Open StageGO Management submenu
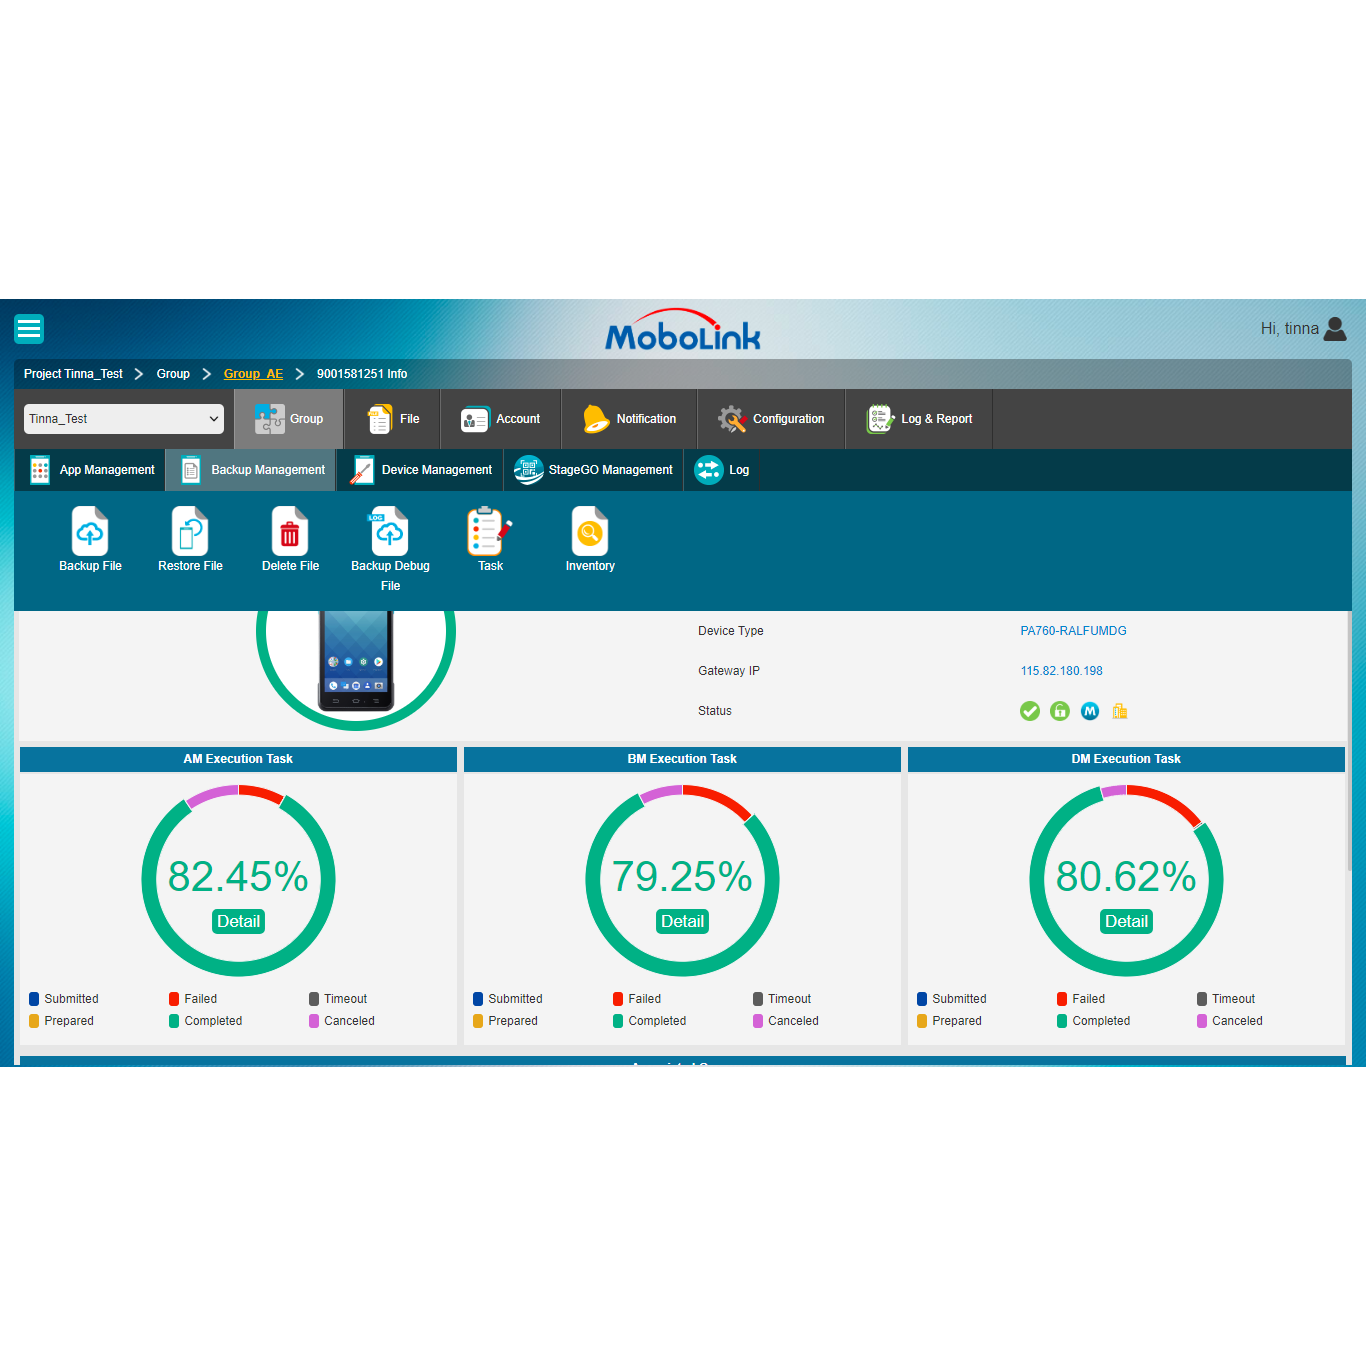The height and width of the screenshot is (1366, 1366). [594, 470]
